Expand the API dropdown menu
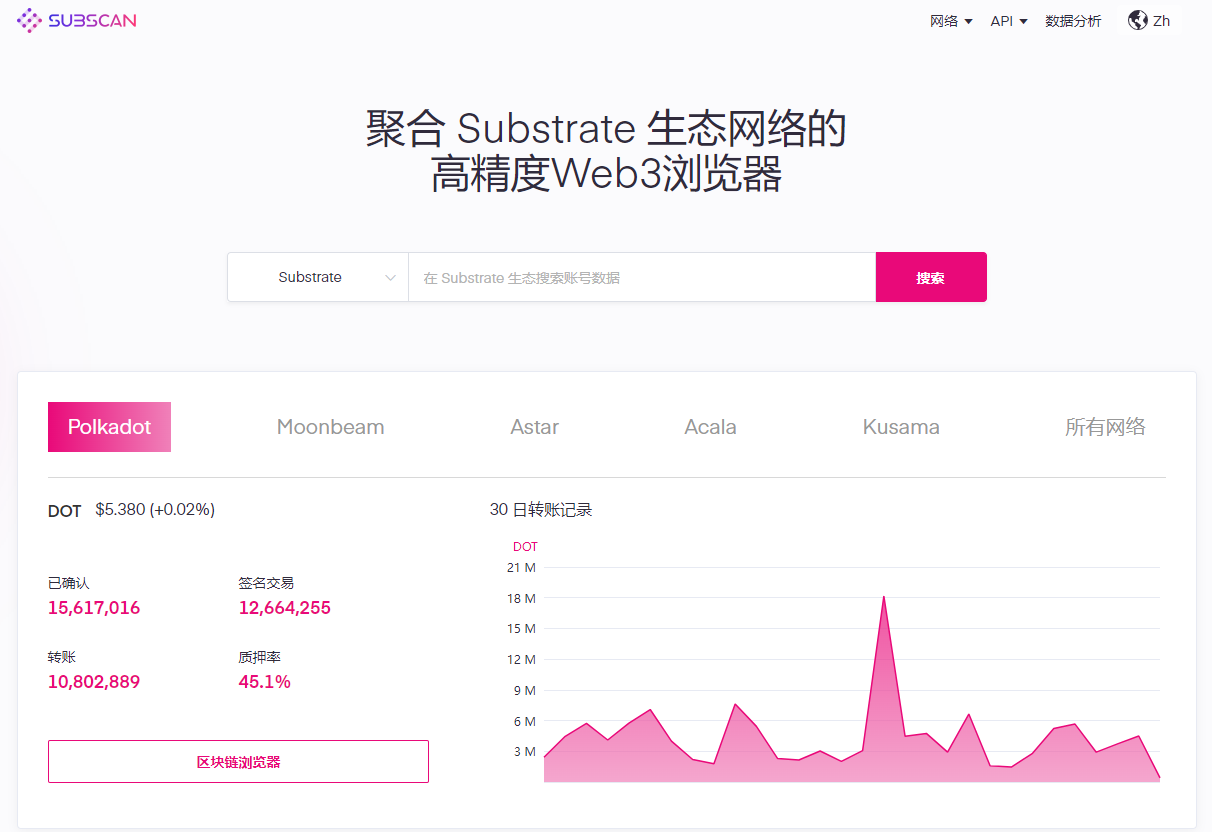 (1008, 21)
